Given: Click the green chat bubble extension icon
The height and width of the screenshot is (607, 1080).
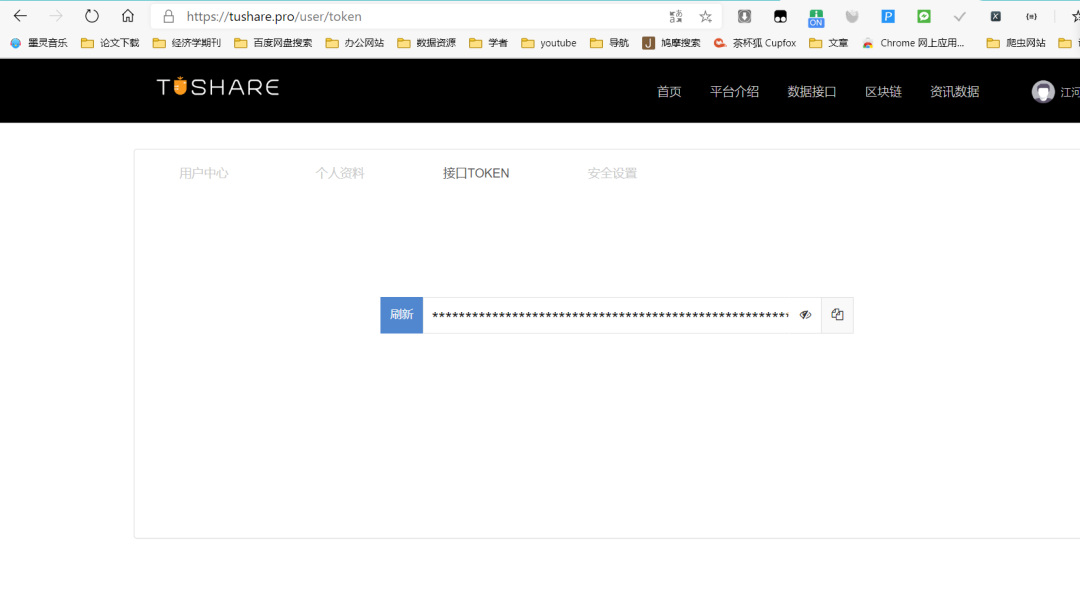Looking at the screenshot, I should click(x=924, y=17).
